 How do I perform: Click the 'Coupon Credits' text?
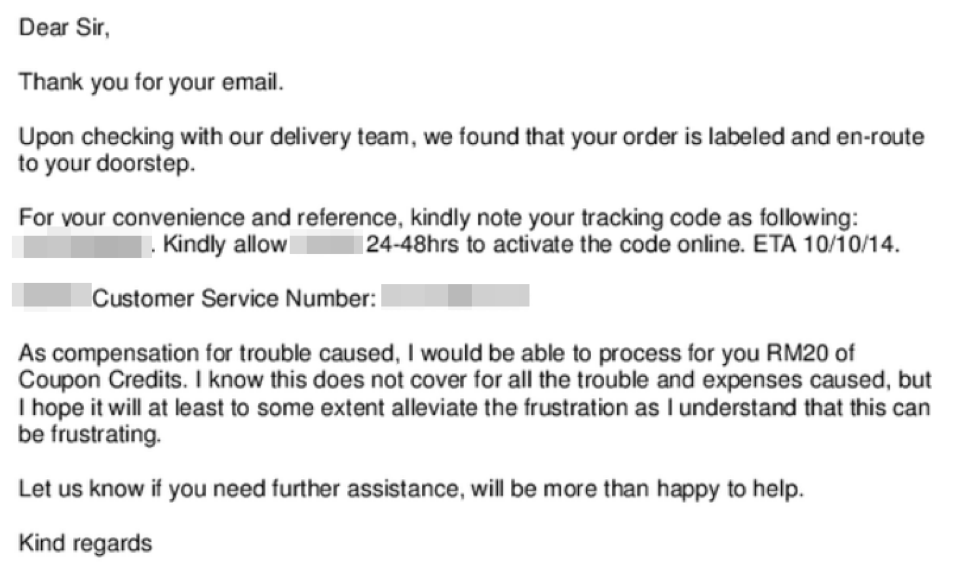[x=102, y=380]
